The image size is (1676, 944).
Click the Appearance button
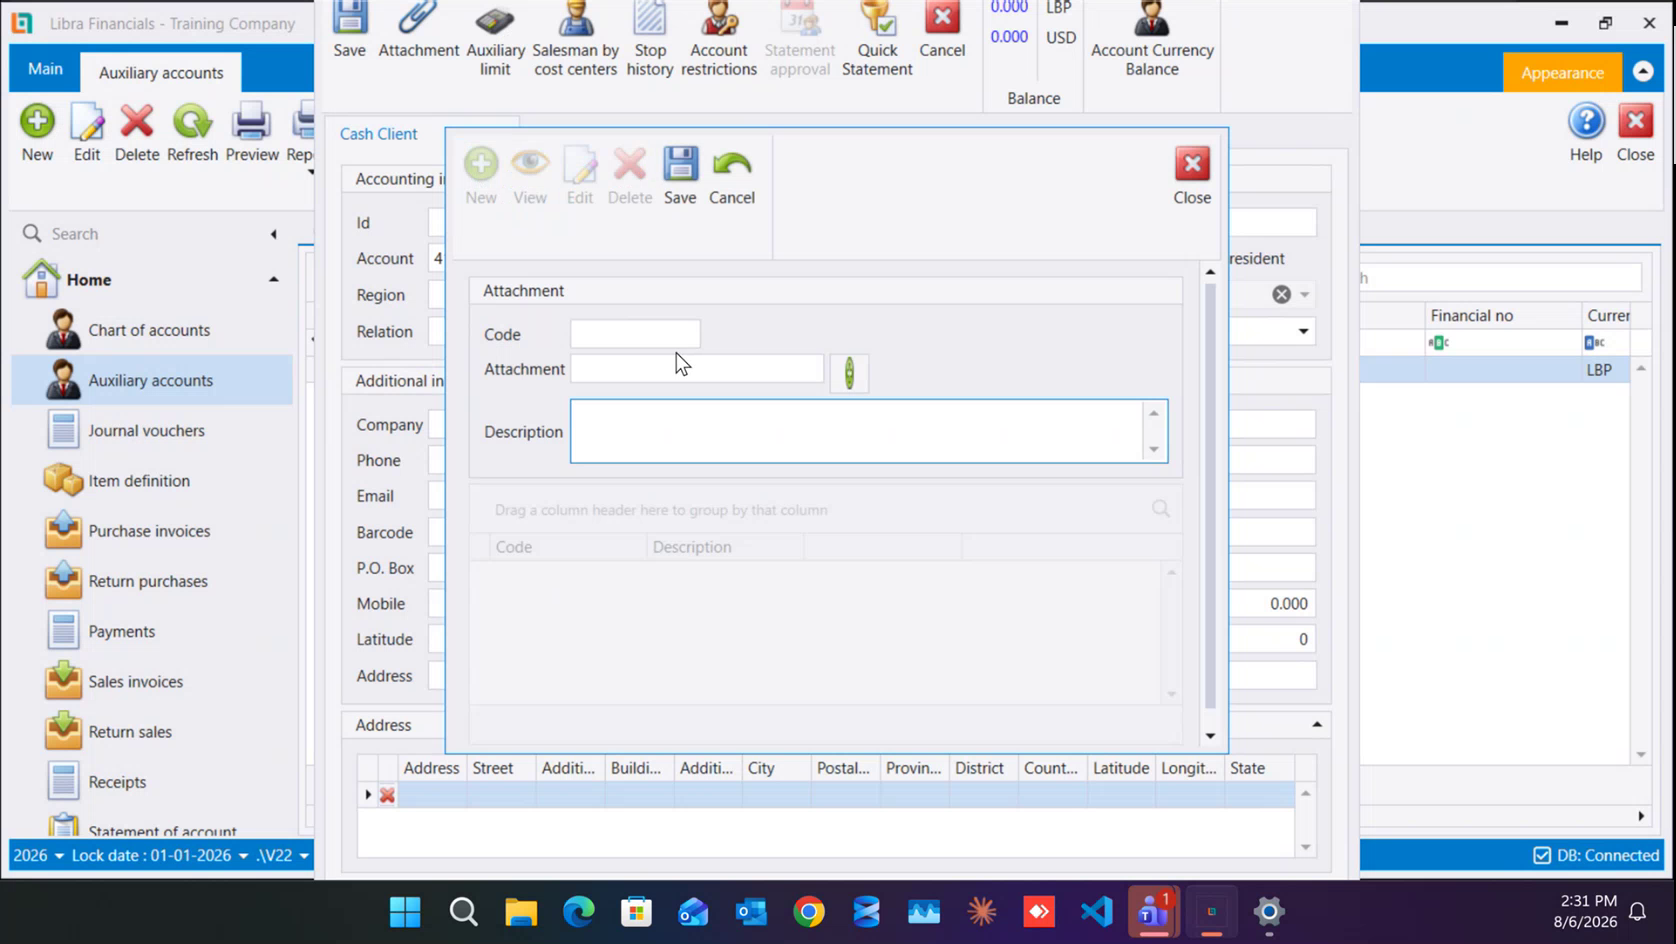(1562, 72)
